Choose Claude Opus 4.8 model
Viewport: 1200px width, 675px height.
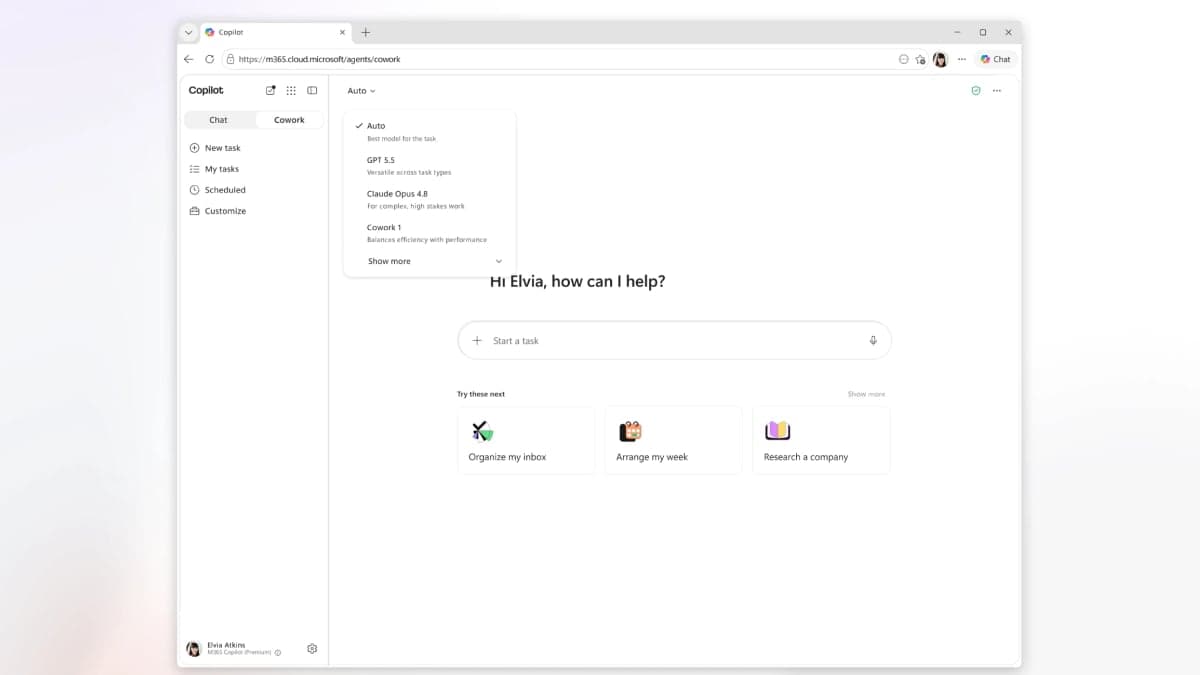pos(429,199)
